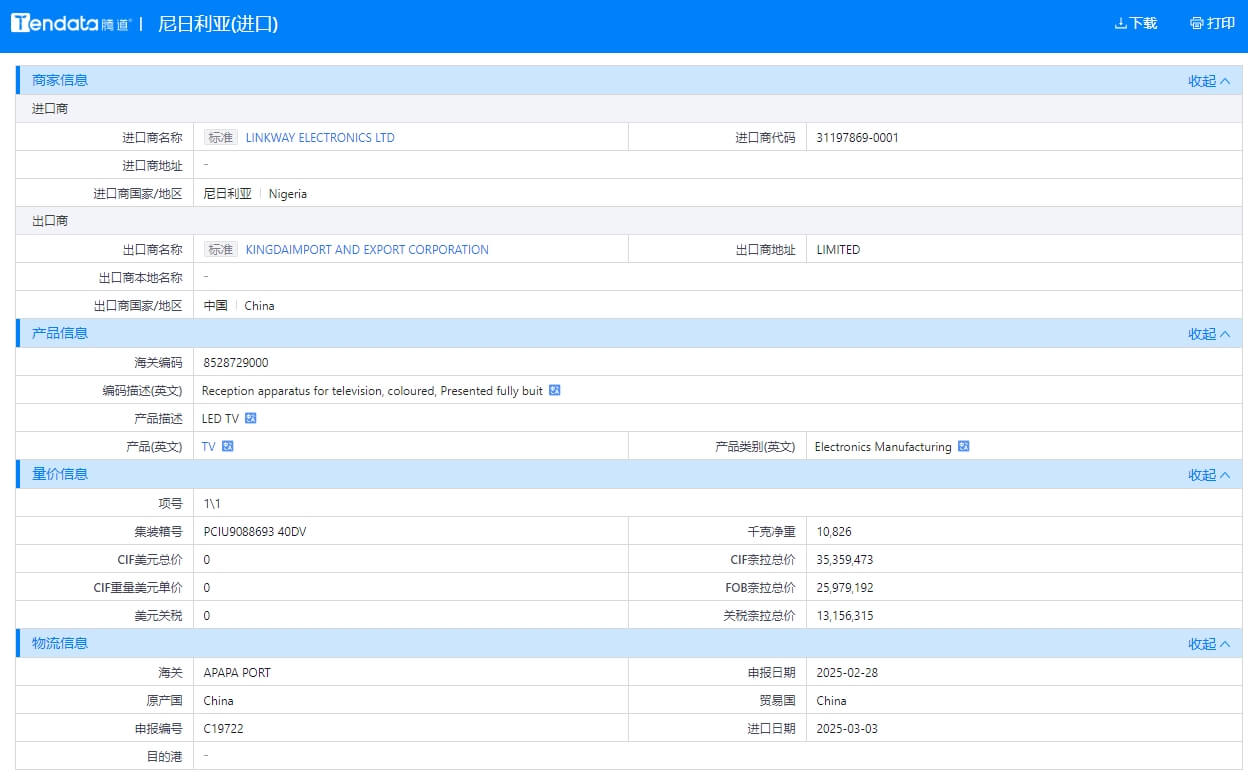This screenshot has height=778, width=1248.
Task: Click the product description value LED TV
Action: [220, 419]
